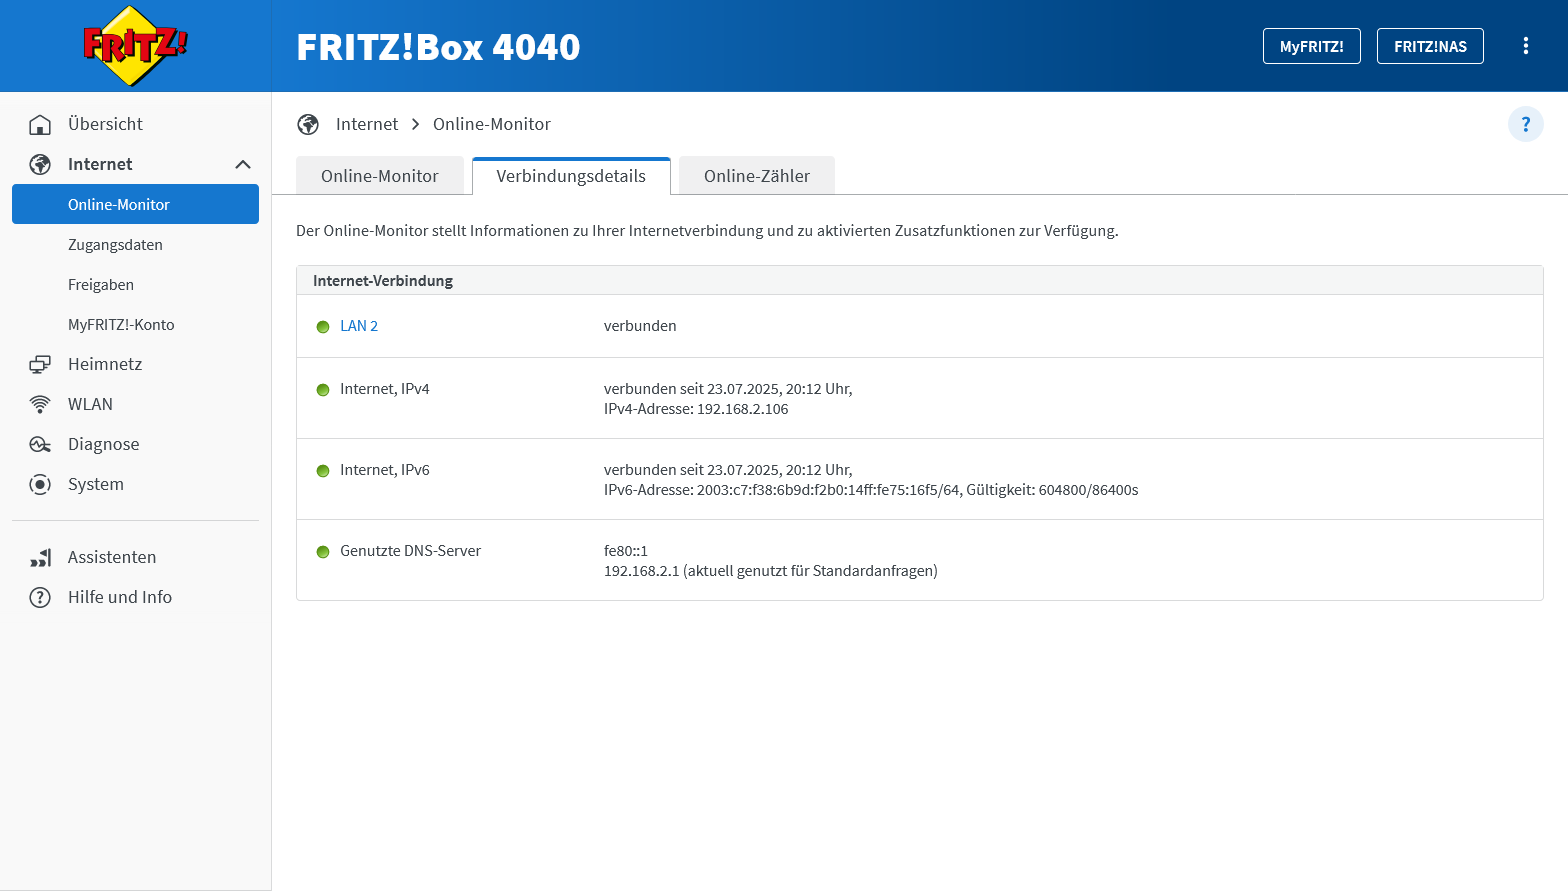
Task: Click the DNS server fe80::1 text
Action: tap(626, 551)
